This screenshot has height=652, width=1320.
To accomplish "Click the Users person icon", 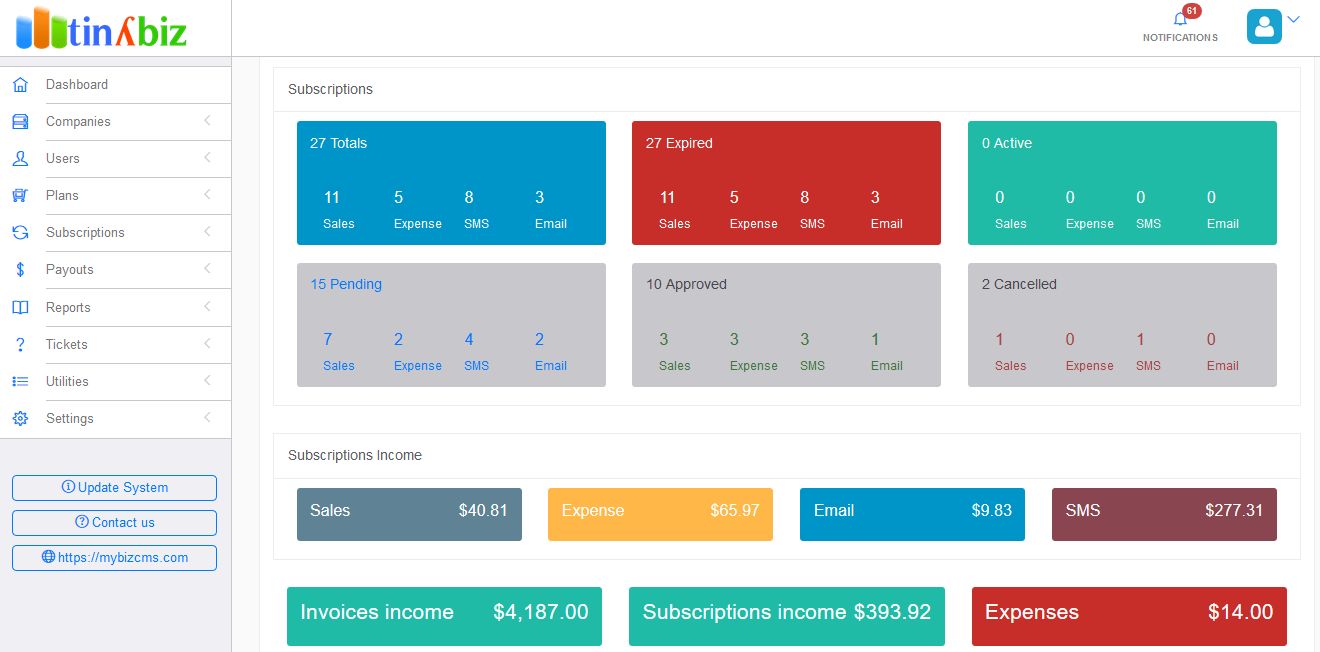I will point(20,159).
